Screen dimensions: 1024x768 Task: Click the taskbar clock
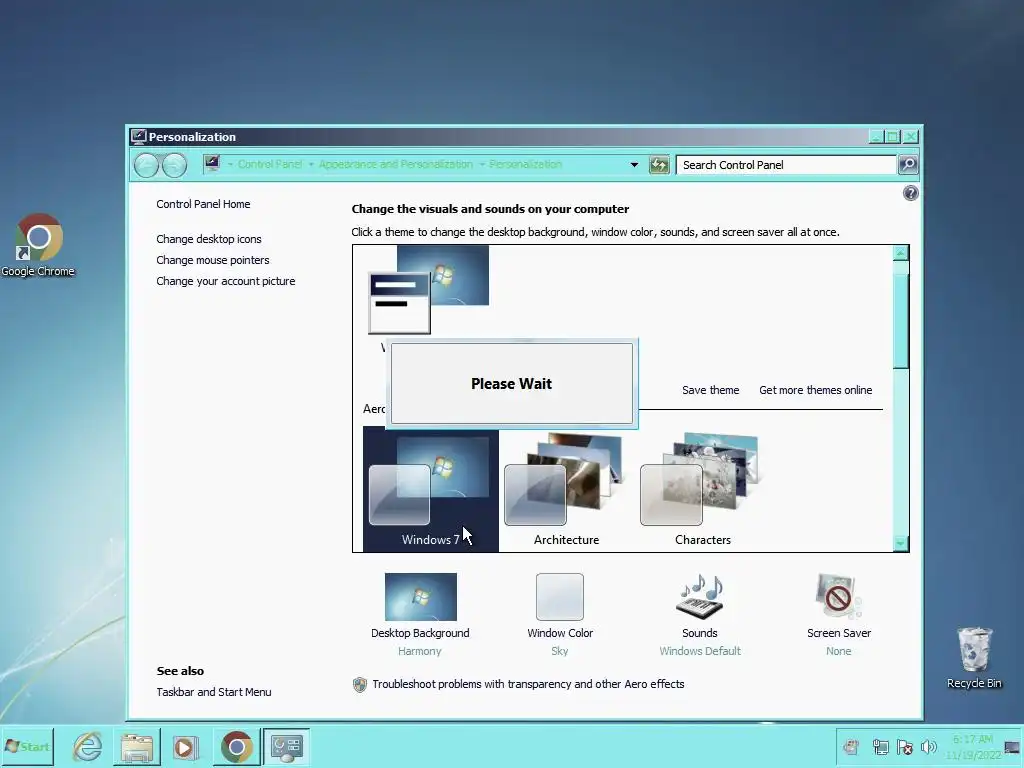[973, 746]
